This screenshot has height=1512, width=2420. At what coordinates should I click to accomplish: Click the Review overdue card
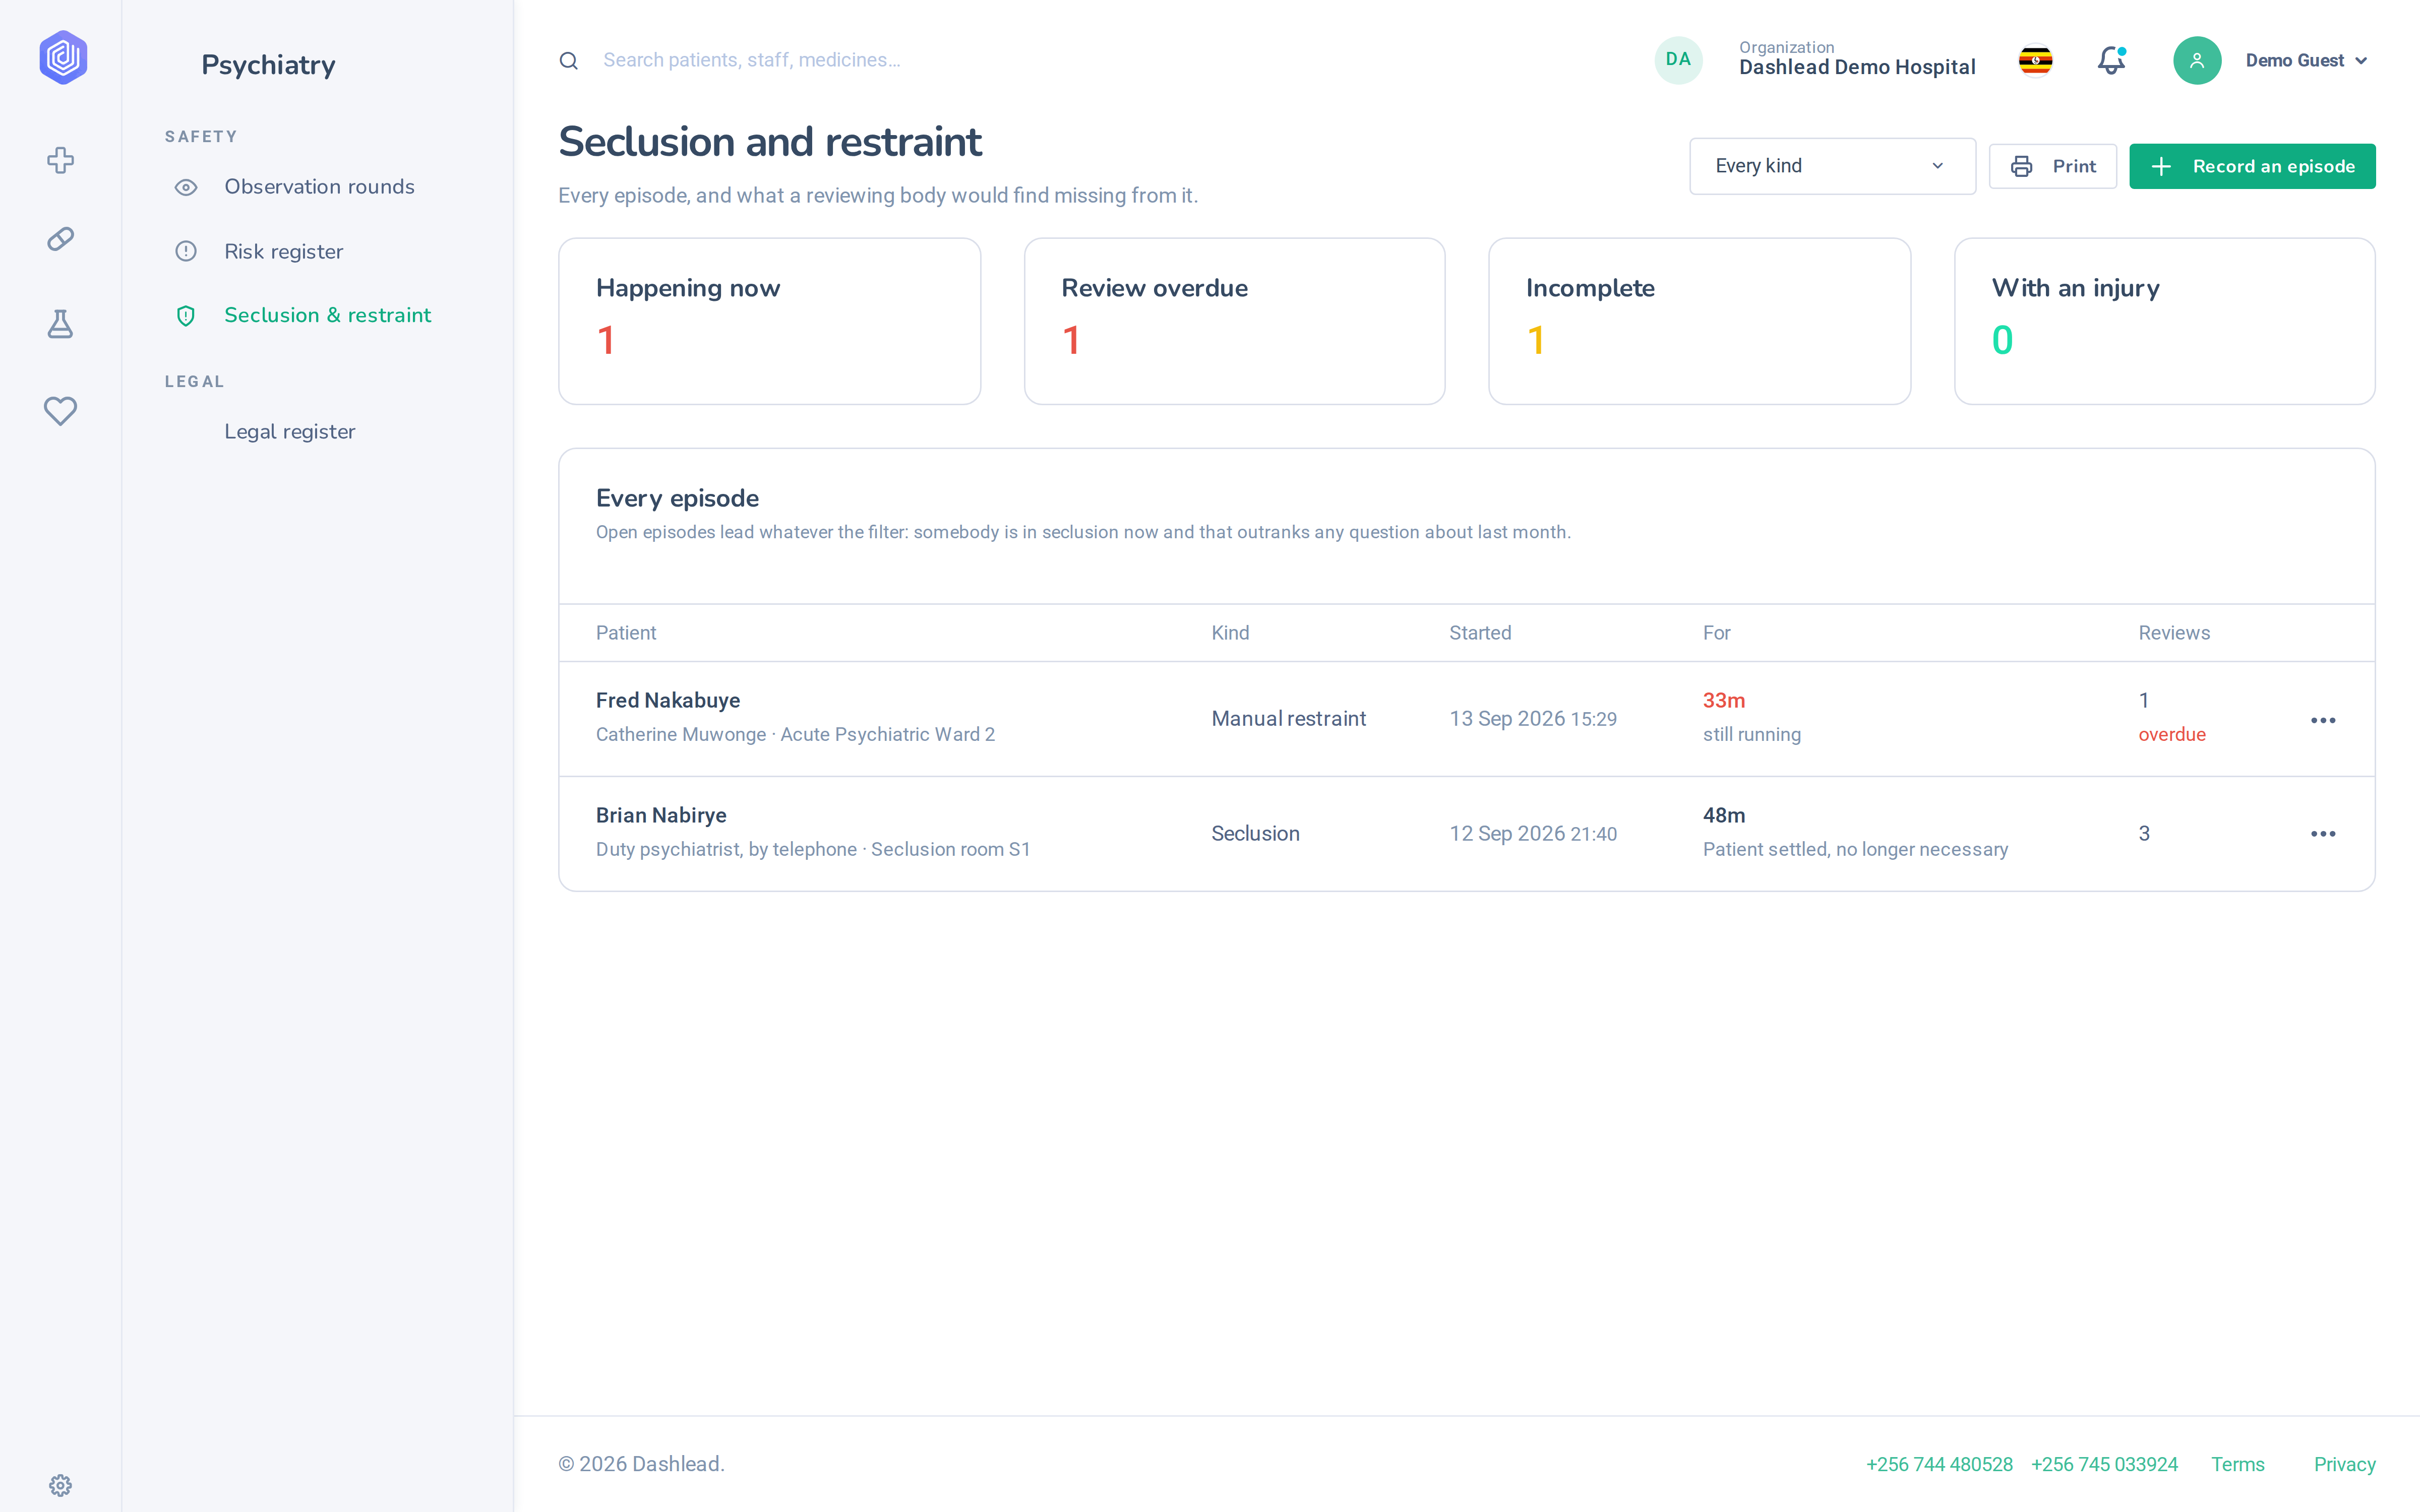pyautogui.click(x=1234, y=321)
